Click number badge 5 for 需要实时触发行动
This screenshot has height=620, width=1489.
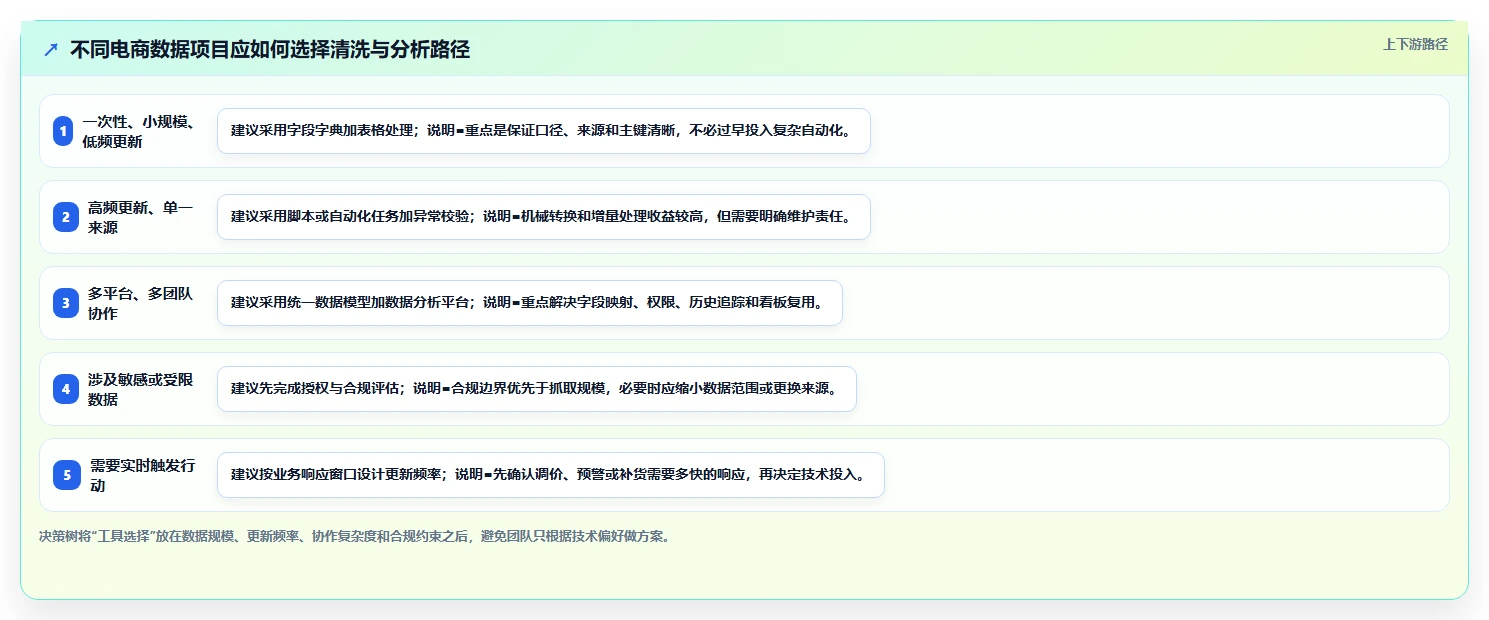(x=66, y=475)
